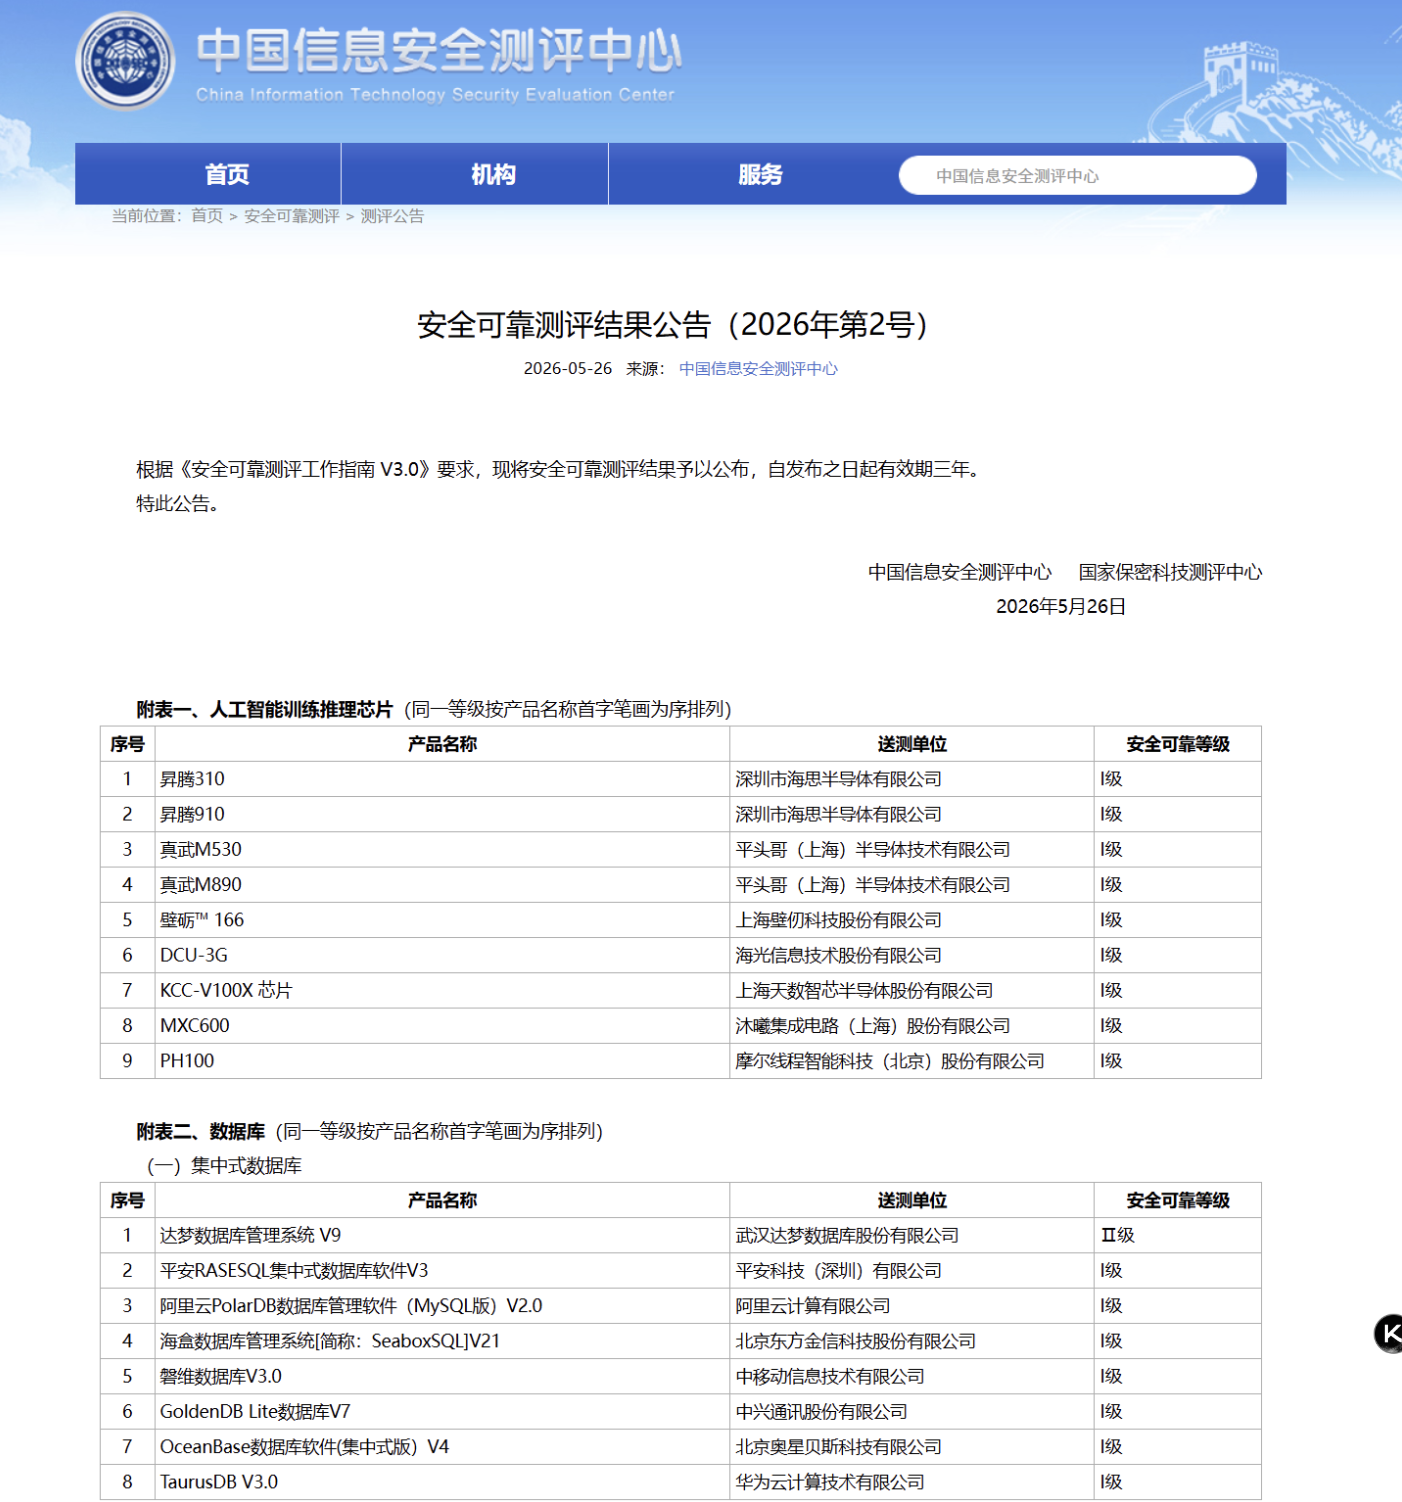Select 海盒数据库管理系统 SeaboxSQL V21 cell
Screen dimensions: 1402x1502
coord(442,1341)
